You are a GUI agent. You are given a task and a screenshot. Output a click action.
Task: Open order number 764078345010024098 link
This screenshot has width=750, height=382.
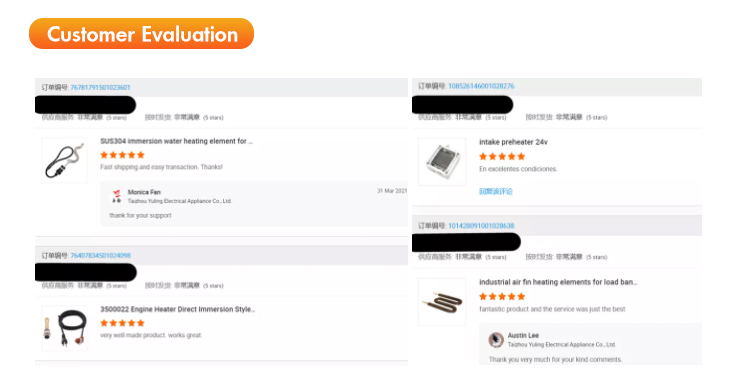click(x=100, y=256)
